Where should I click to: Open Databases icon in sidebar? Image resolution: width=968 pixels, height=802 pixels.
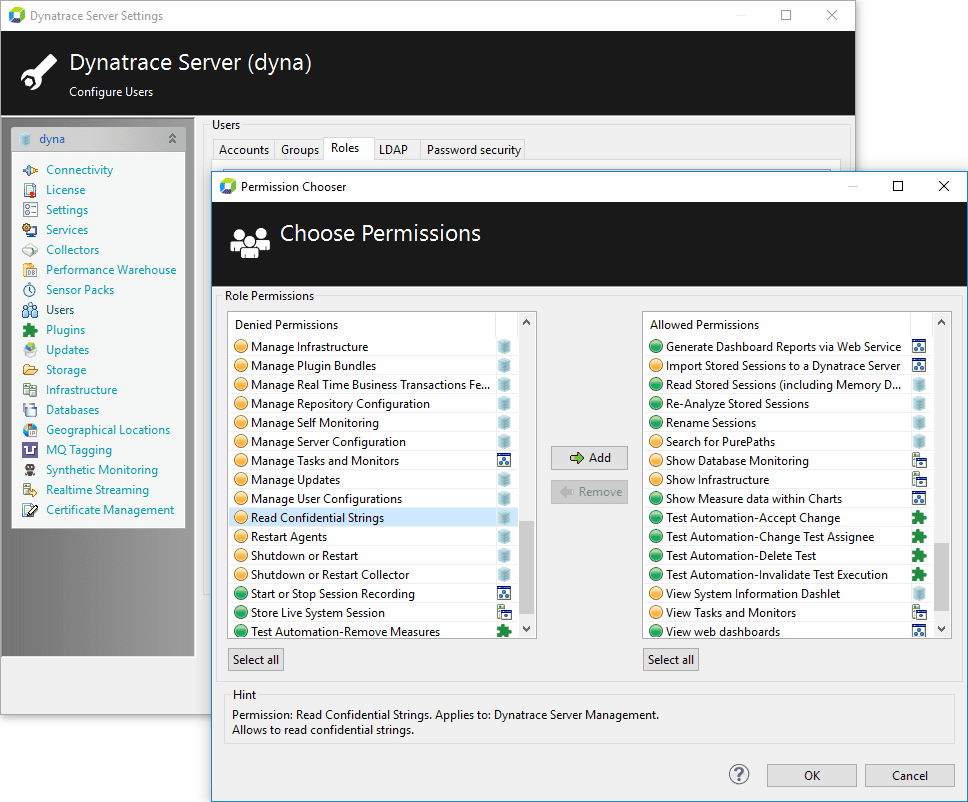point(30,410)
